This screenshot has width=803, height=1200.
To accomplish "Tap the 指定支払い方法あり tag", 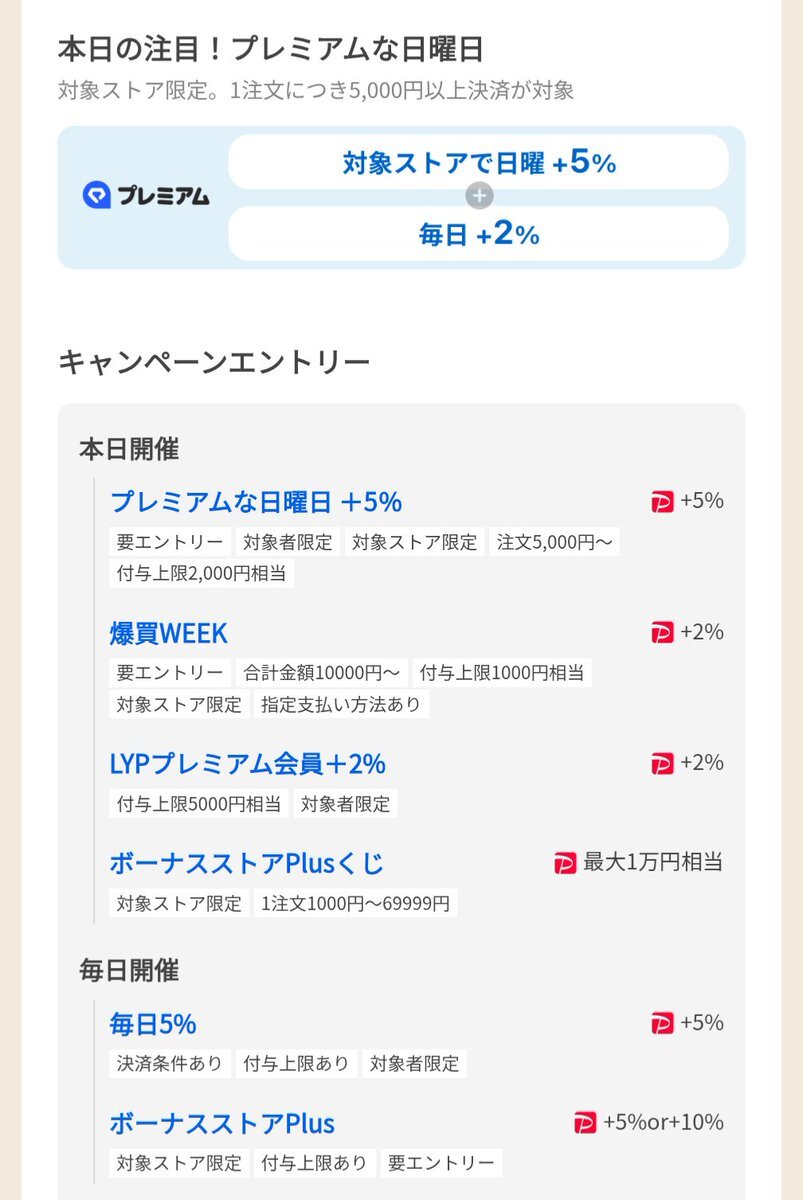I will 341,704.
